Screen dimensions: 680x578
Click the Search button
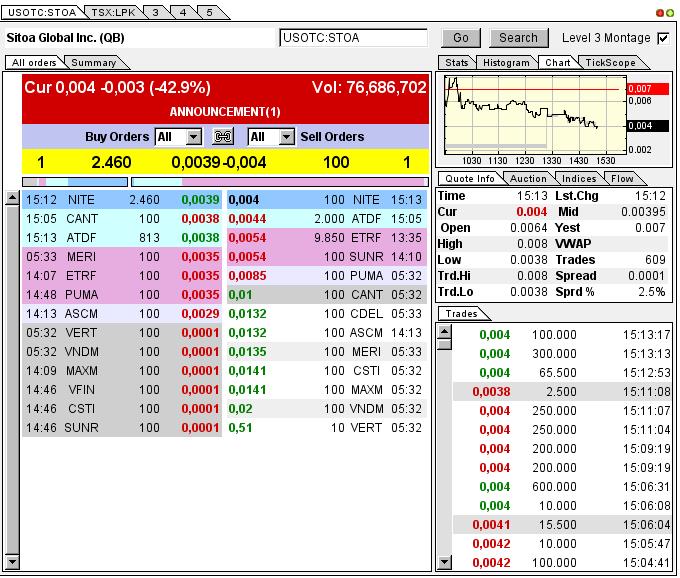click(518, 38)
